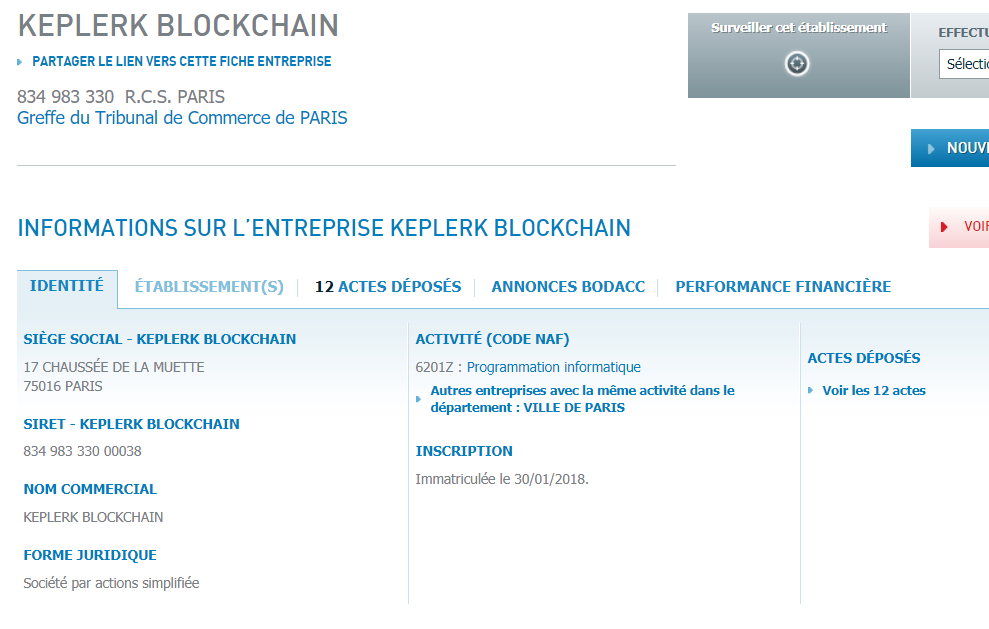The height and width of the screenshot is (629, 989).
Task: Open Greffe du Tribunal de Commerce de PARIS link
Action: point(182,118)
